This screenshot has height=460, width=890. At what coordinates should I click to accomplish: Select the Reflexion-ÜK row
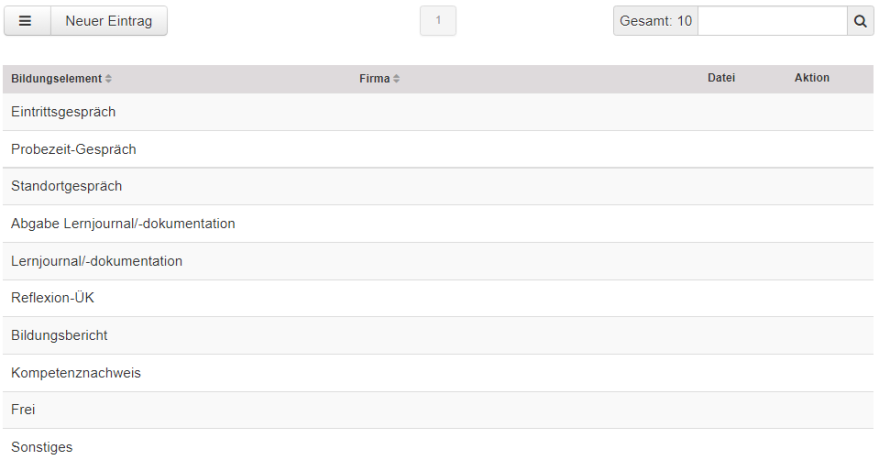53,298
